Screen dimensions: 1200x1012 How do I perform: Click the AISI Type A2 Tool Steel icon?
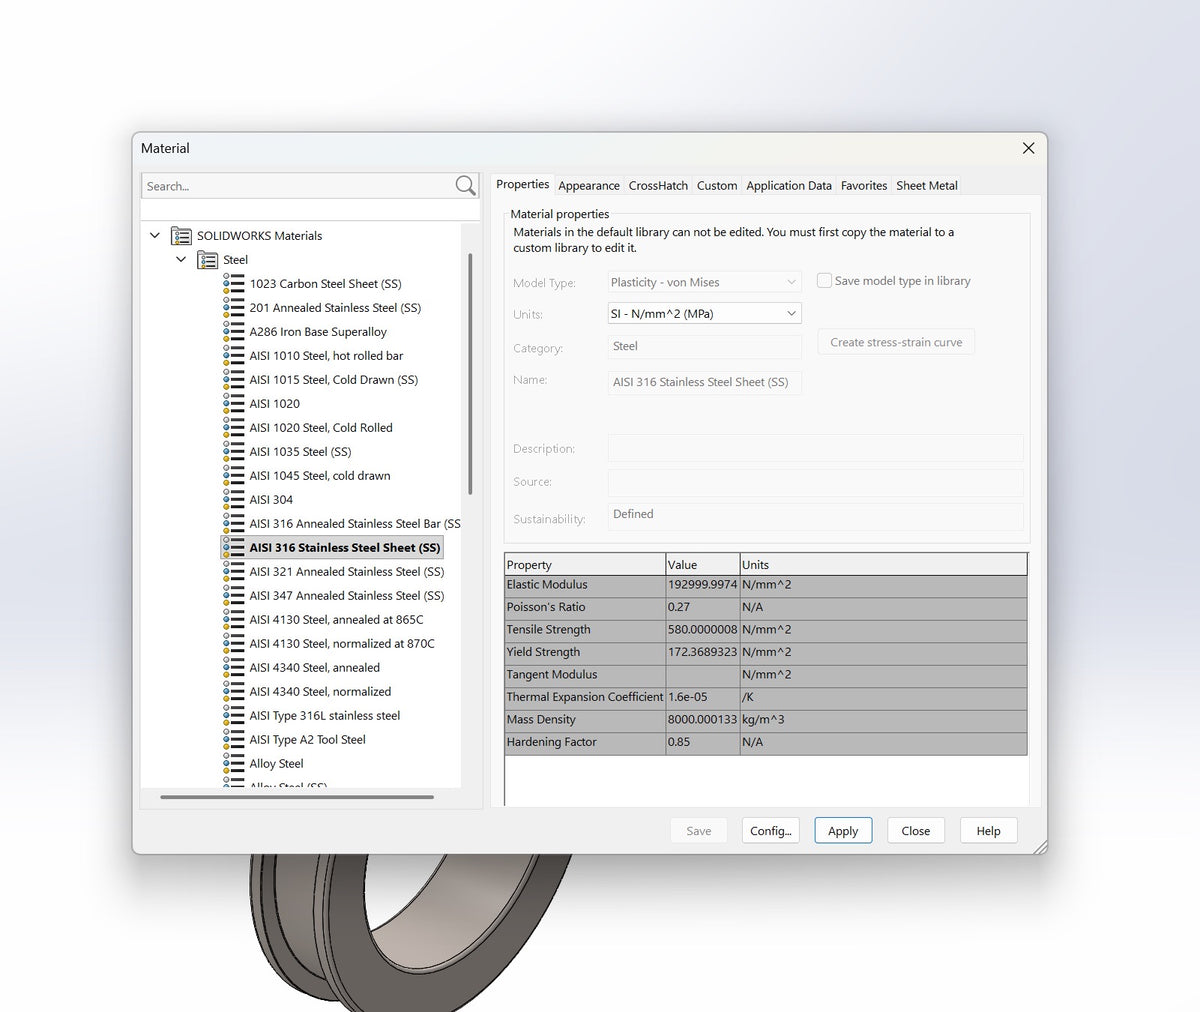(234, 740)
